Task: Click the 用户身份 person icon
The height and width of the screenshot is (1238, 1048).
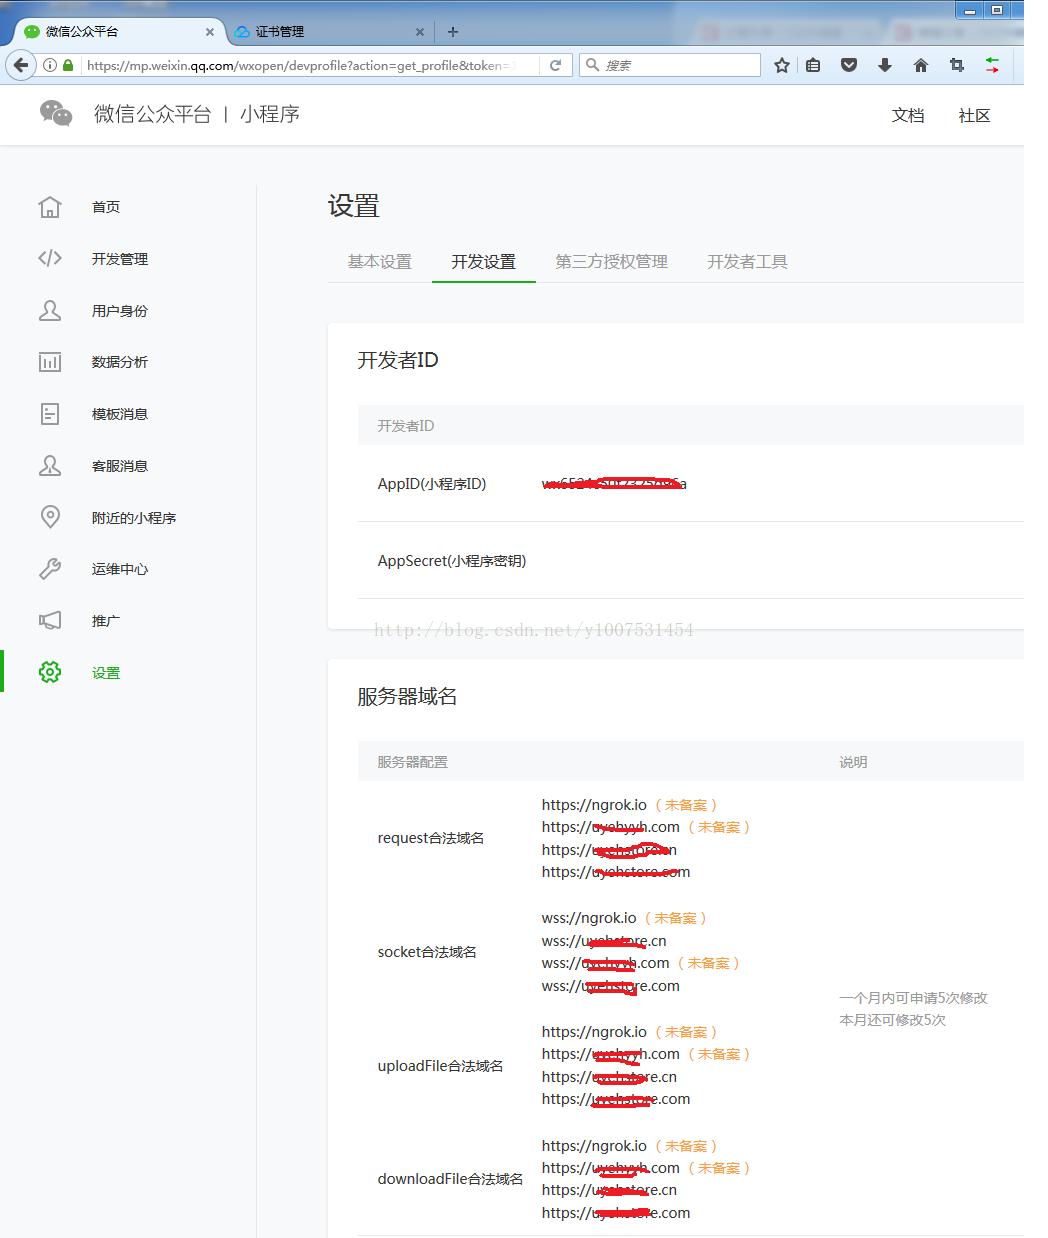Action: pos(50,311)
